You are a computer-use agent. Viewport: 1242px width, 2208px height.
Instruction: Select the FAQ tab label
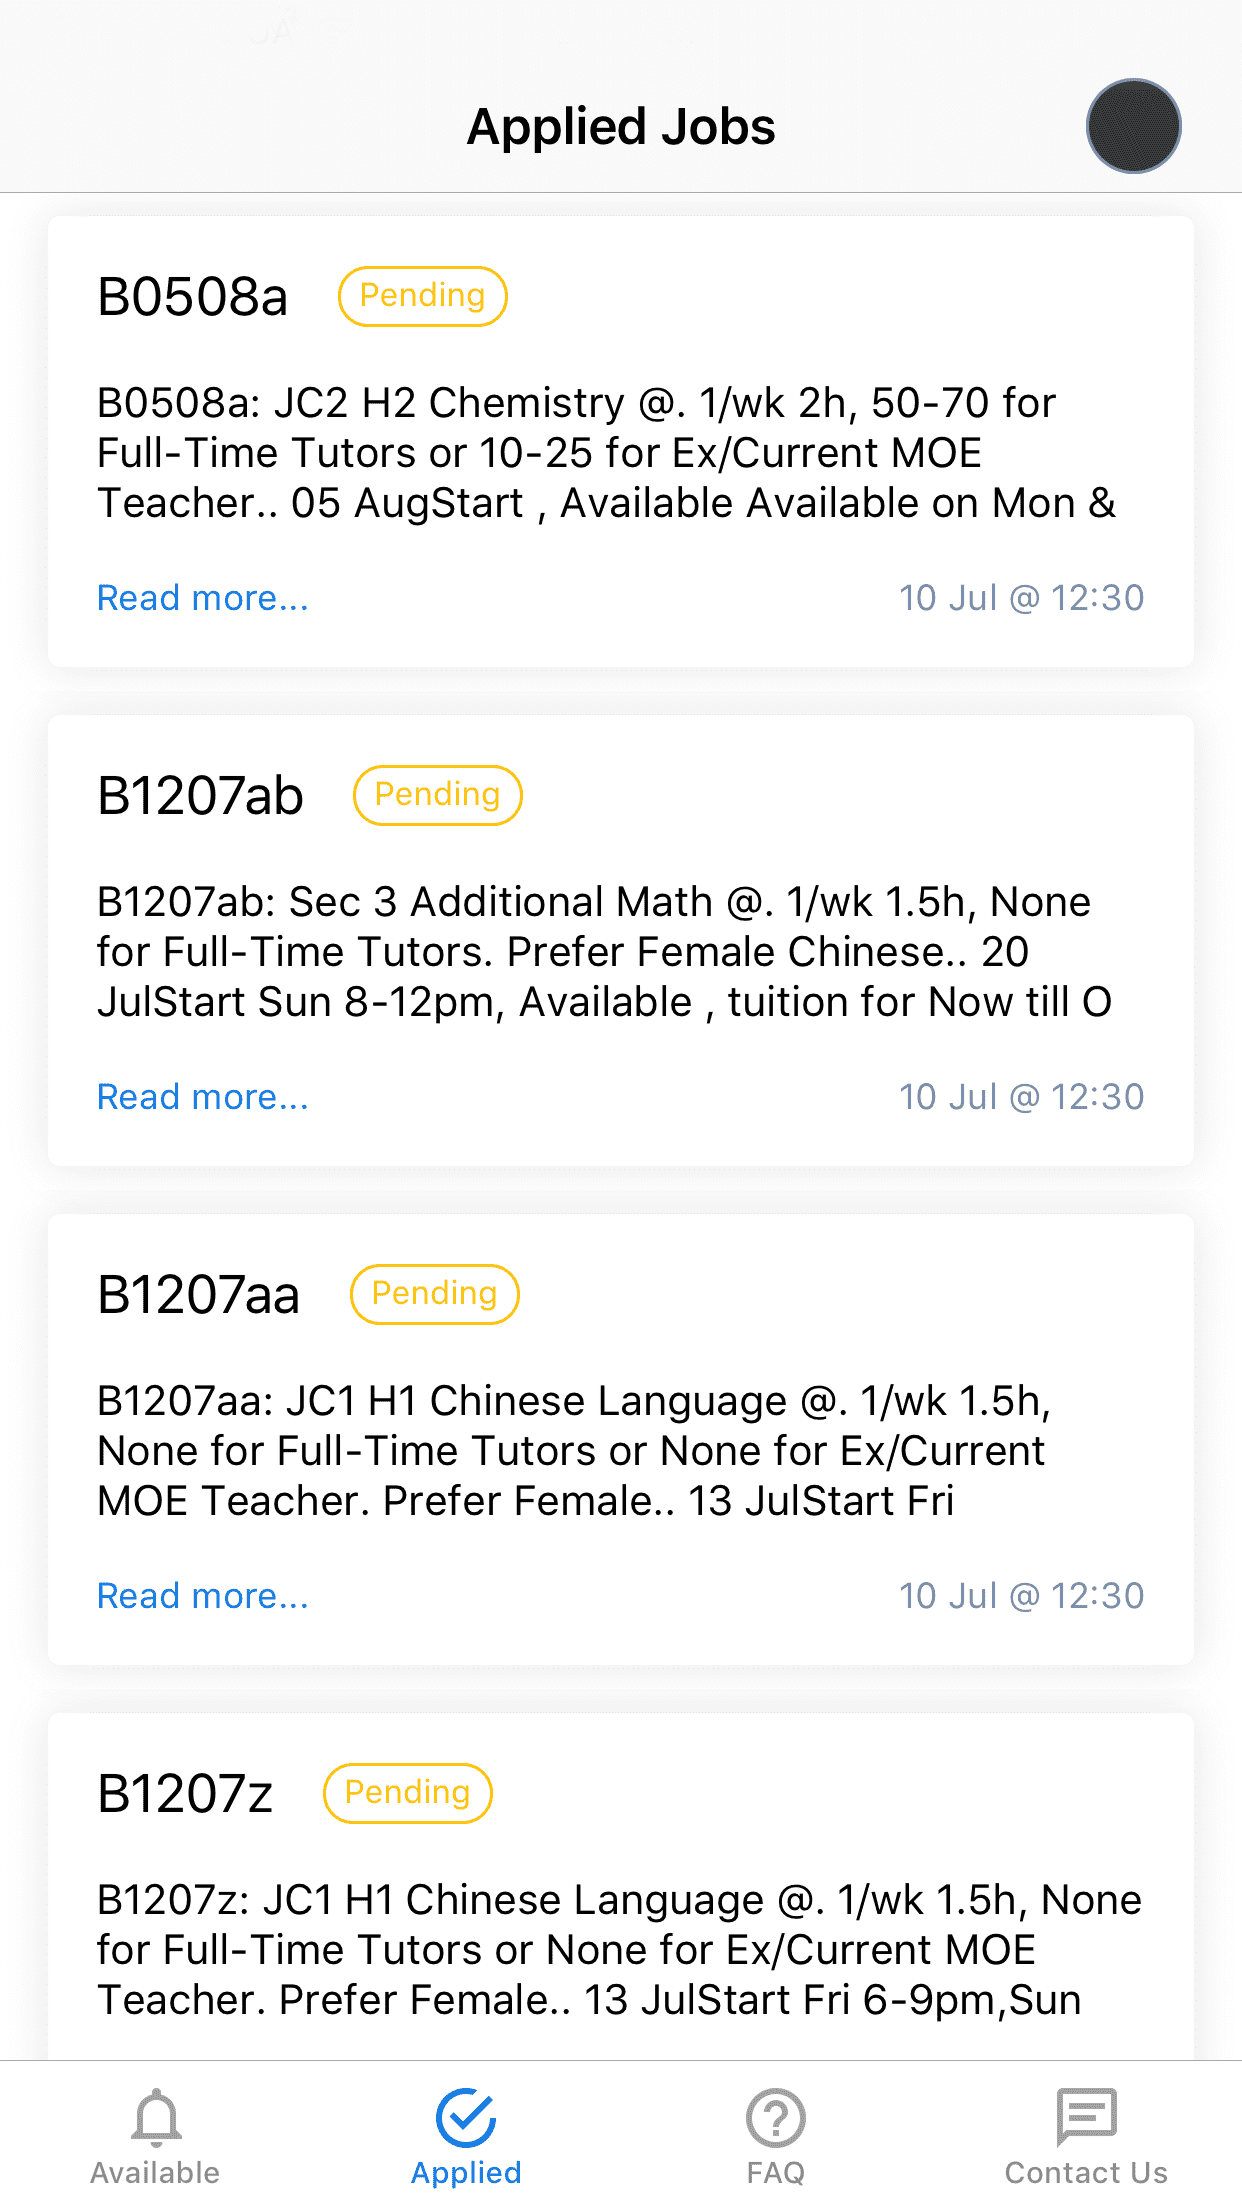tap(775, 2173)
